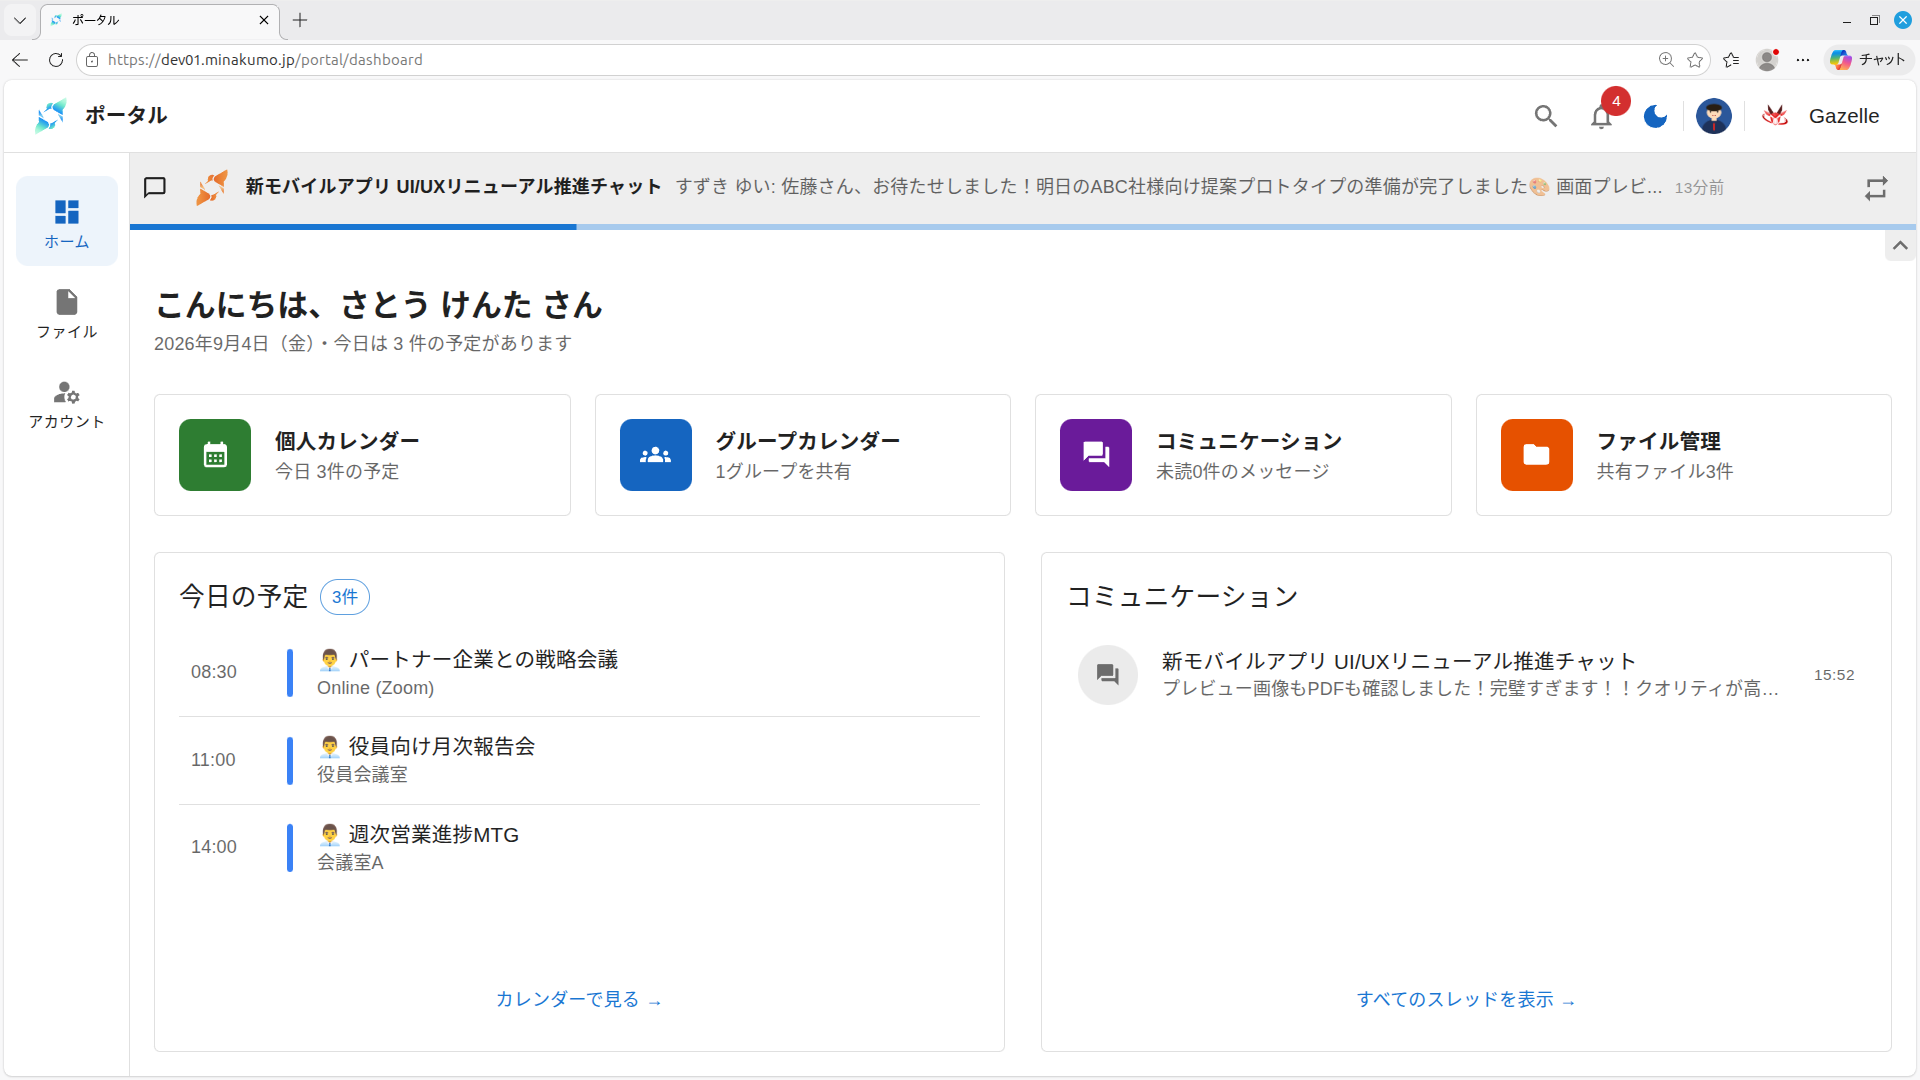
Task: Open パートナー企業との戦略会議 event
Action: click(579, 673)
